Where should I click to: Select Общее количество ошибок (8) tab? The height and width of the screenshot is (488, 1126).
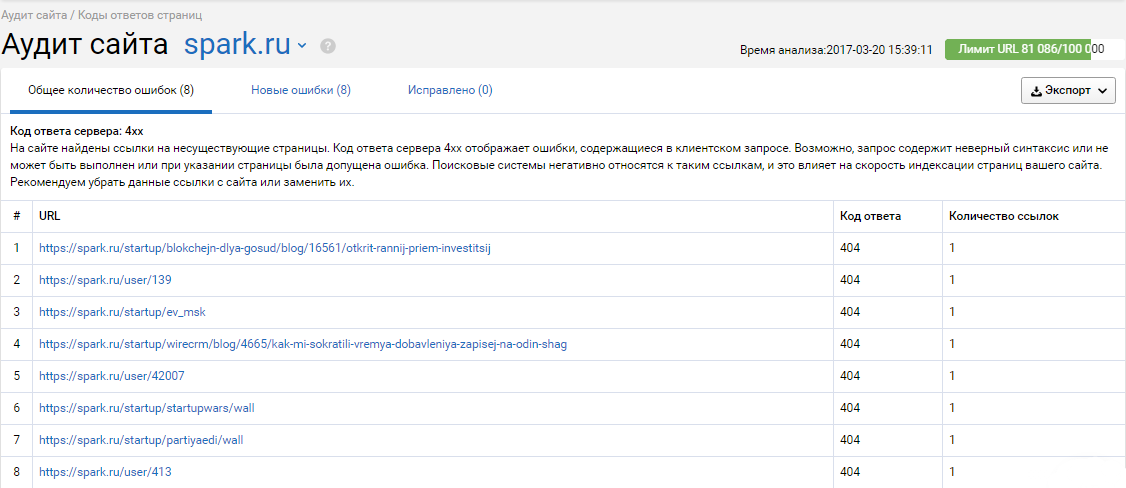(x=111, y=90)
